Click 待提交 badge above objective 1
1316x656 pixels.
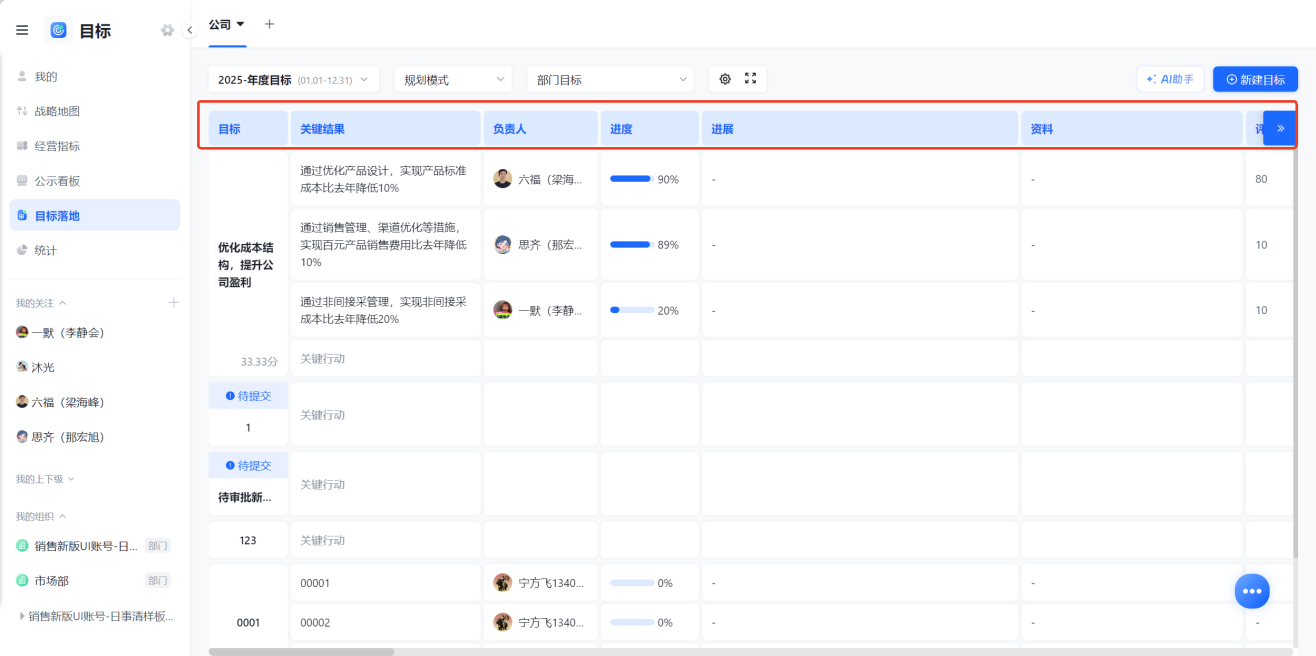coord(248,396)
